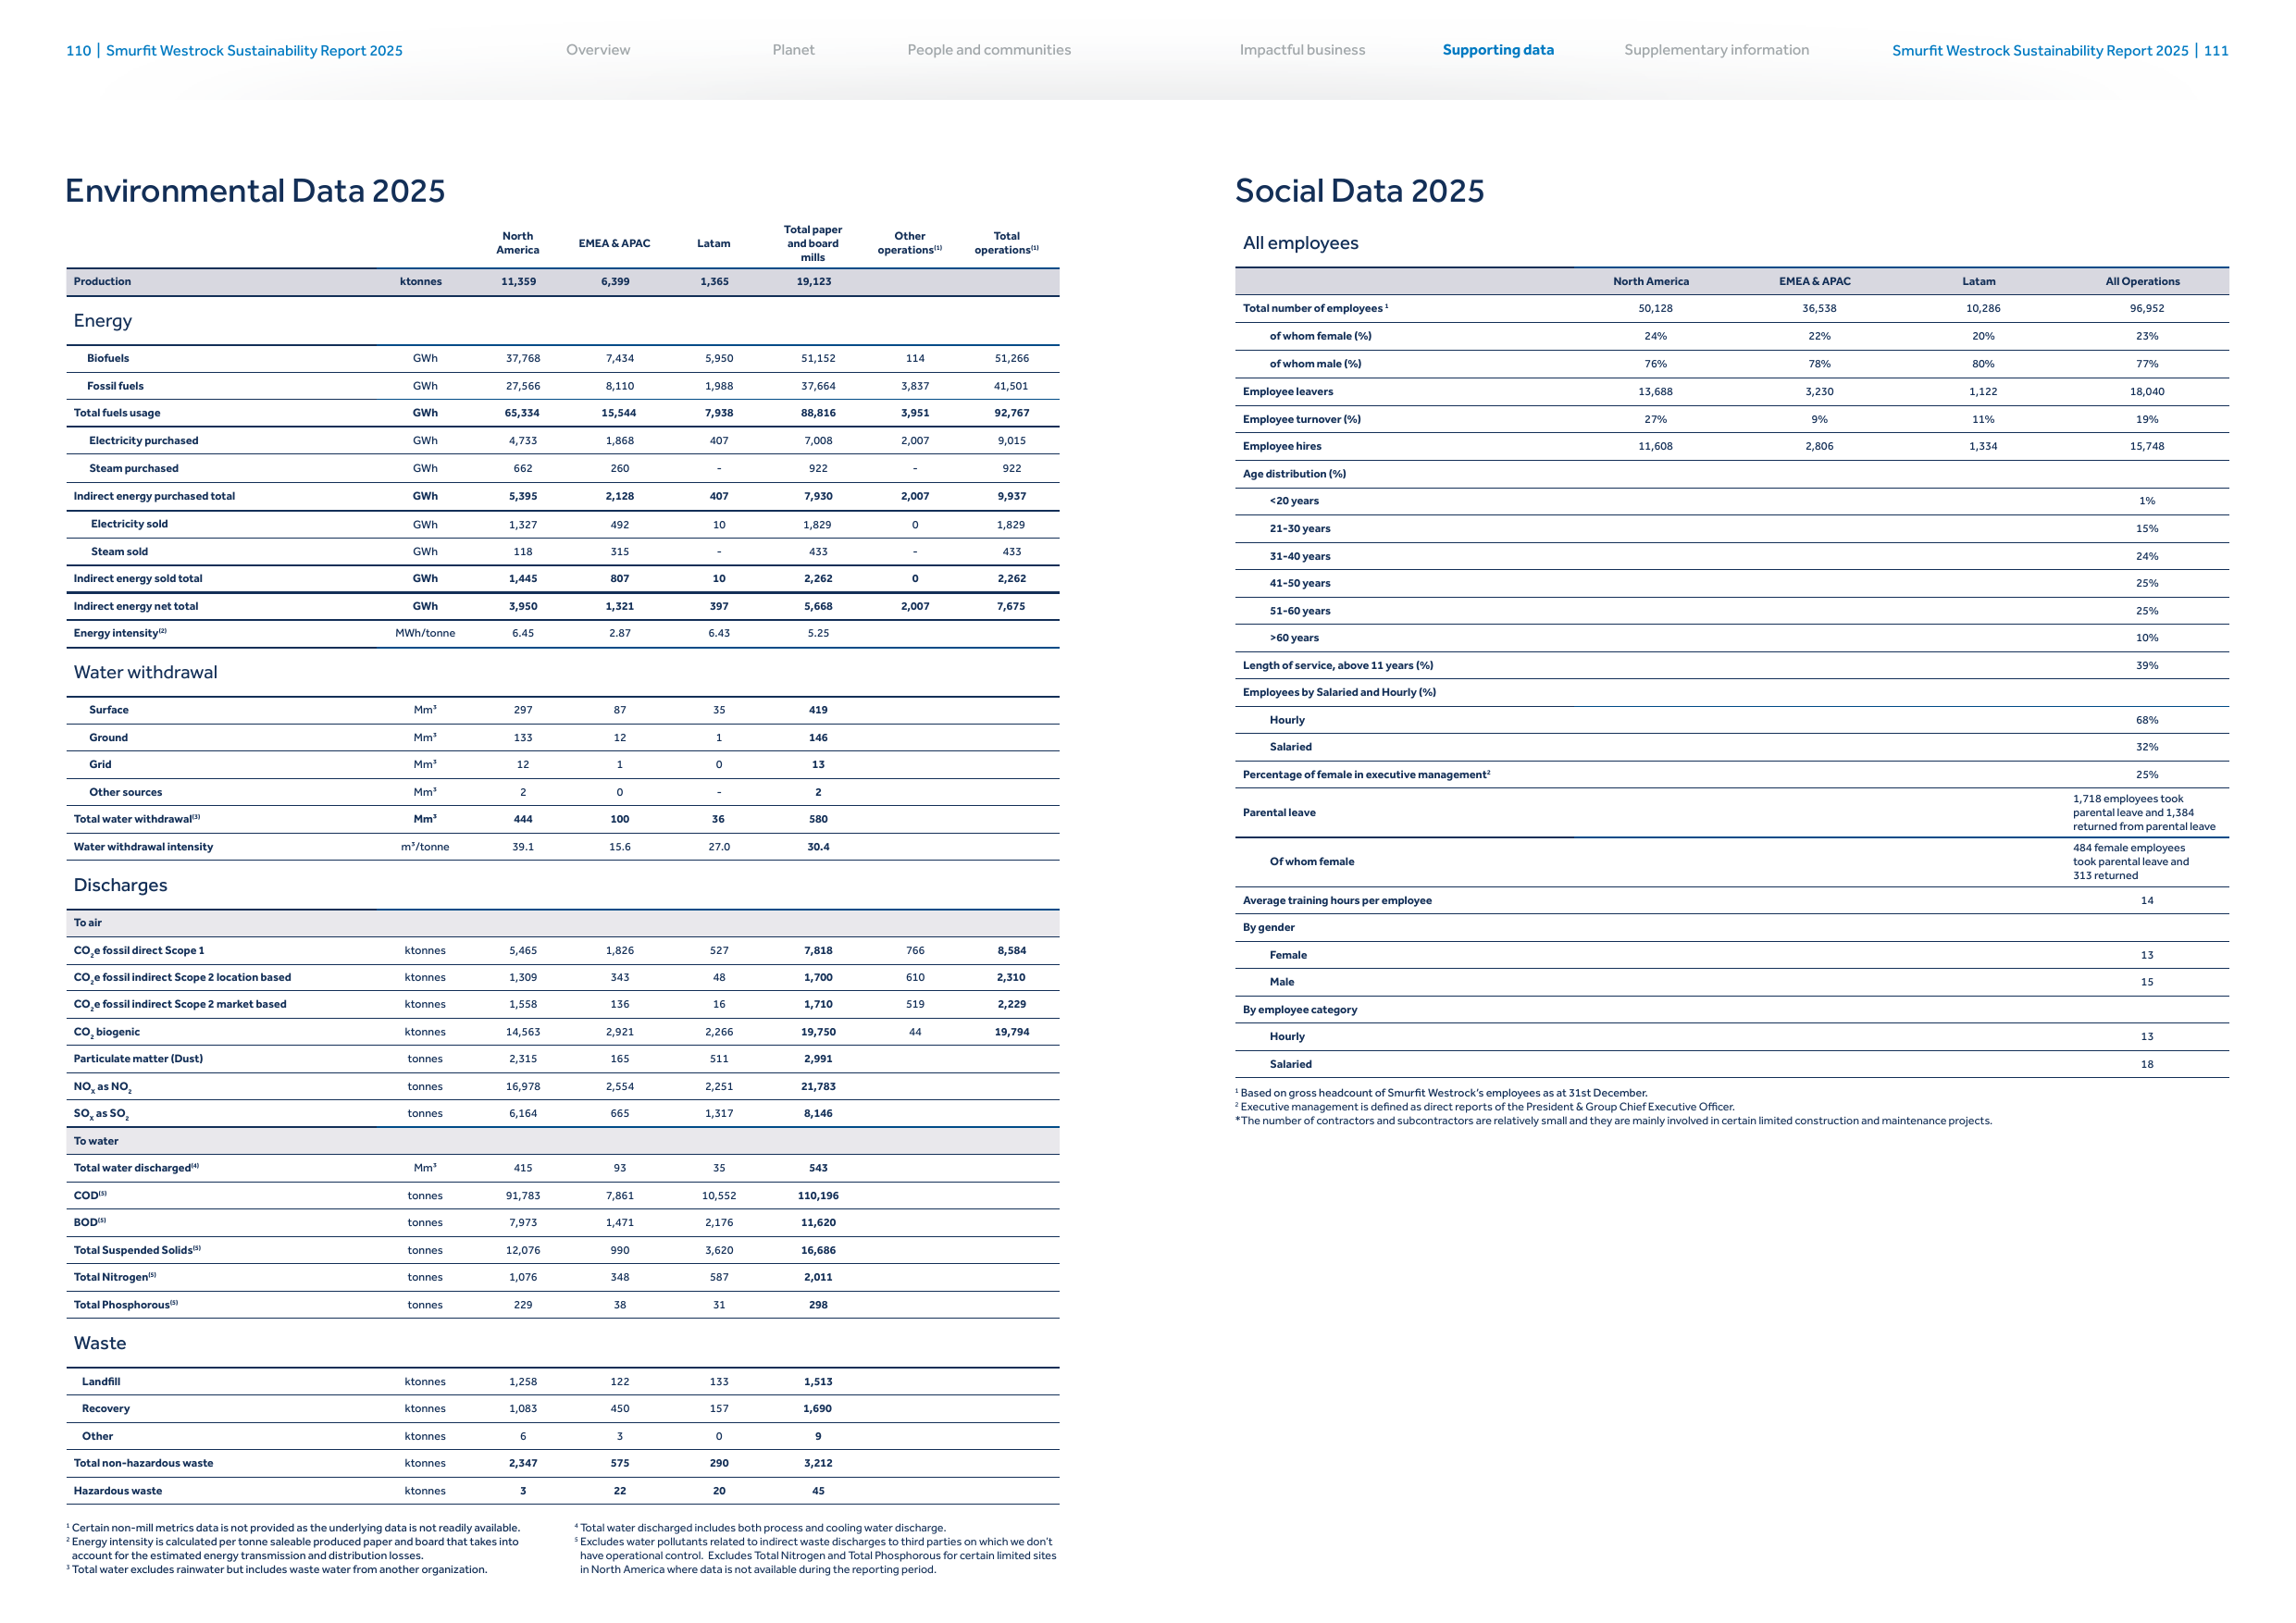Image resolution: width=2296 pixels, height=1623 pixels.
Task: Click the All Operations column header
Action: (2142, 282)
